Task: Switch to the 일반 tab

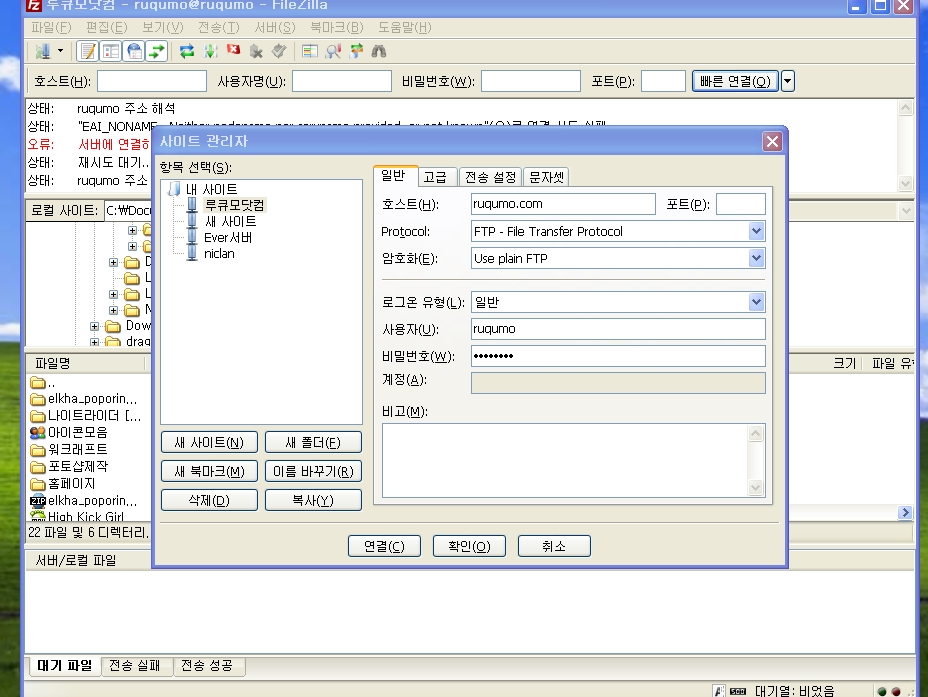Action: pos(393,176)
